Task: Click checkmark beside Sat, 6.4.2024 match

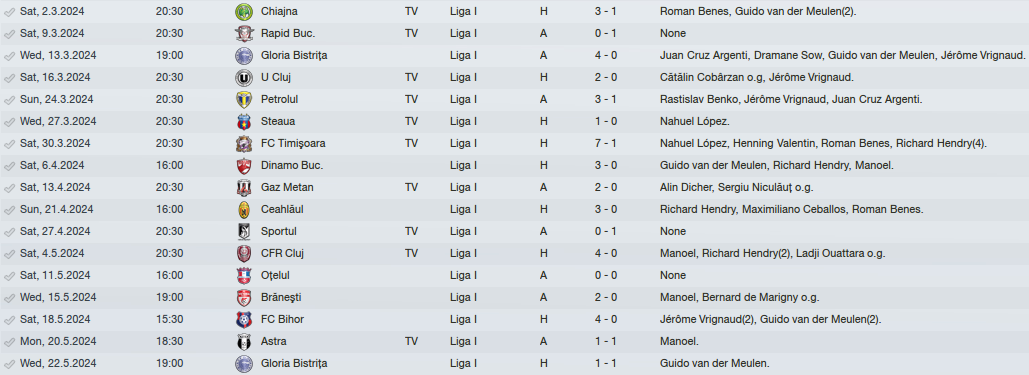Action: [x=9, y=165]
